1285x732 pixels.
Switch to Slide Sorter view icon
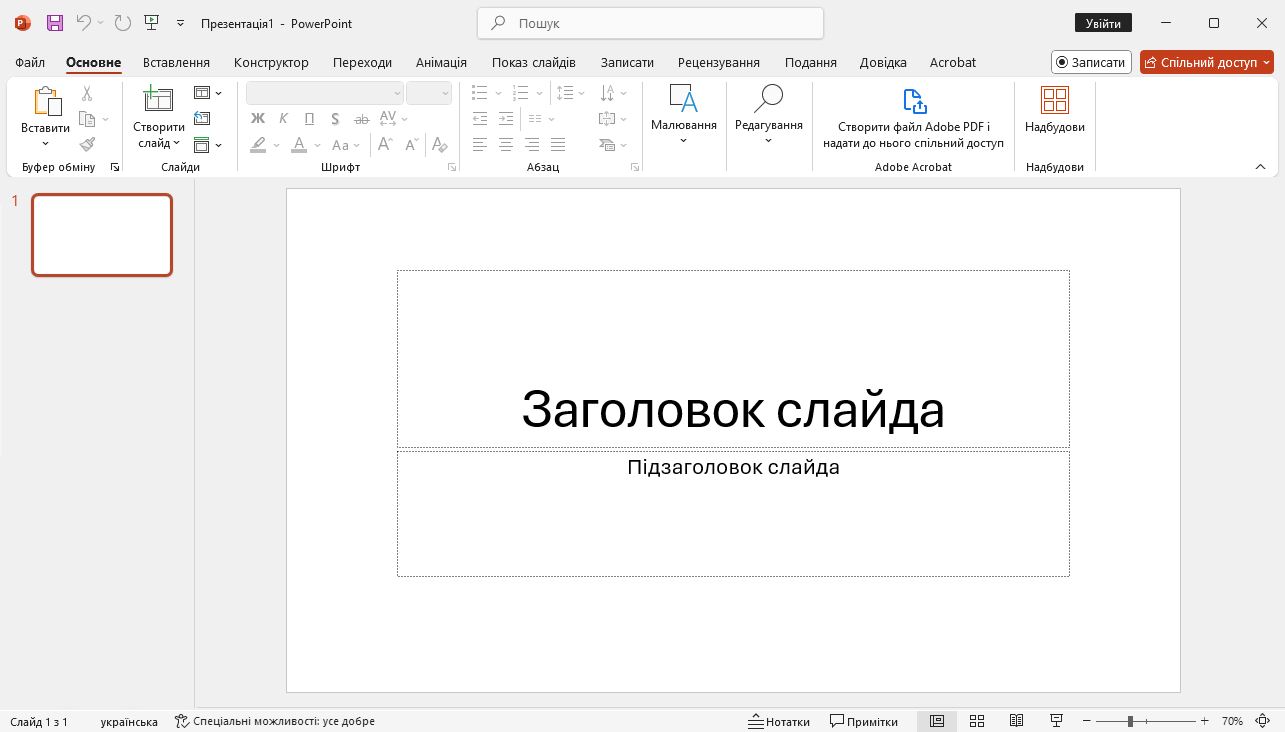coord(977,721)
